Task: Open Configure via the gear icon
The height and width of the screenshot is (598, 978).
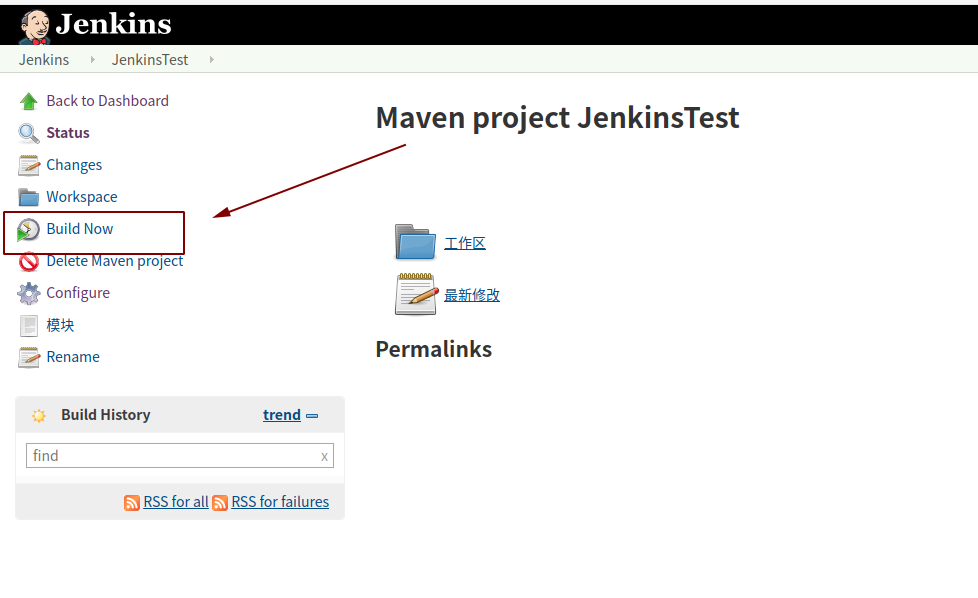Action: [27, 292]
